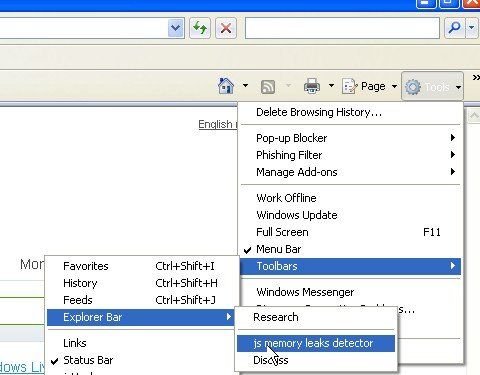The width and height of the screenshot is (480, 375).
Task: Expand Pop-up Blocker submenu arrow
Action: pyautogui.click(x=453, y=138)
